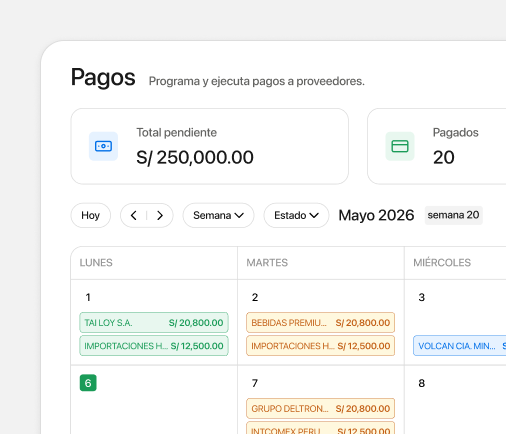Click the Pagados count of 20

point(444,157)
